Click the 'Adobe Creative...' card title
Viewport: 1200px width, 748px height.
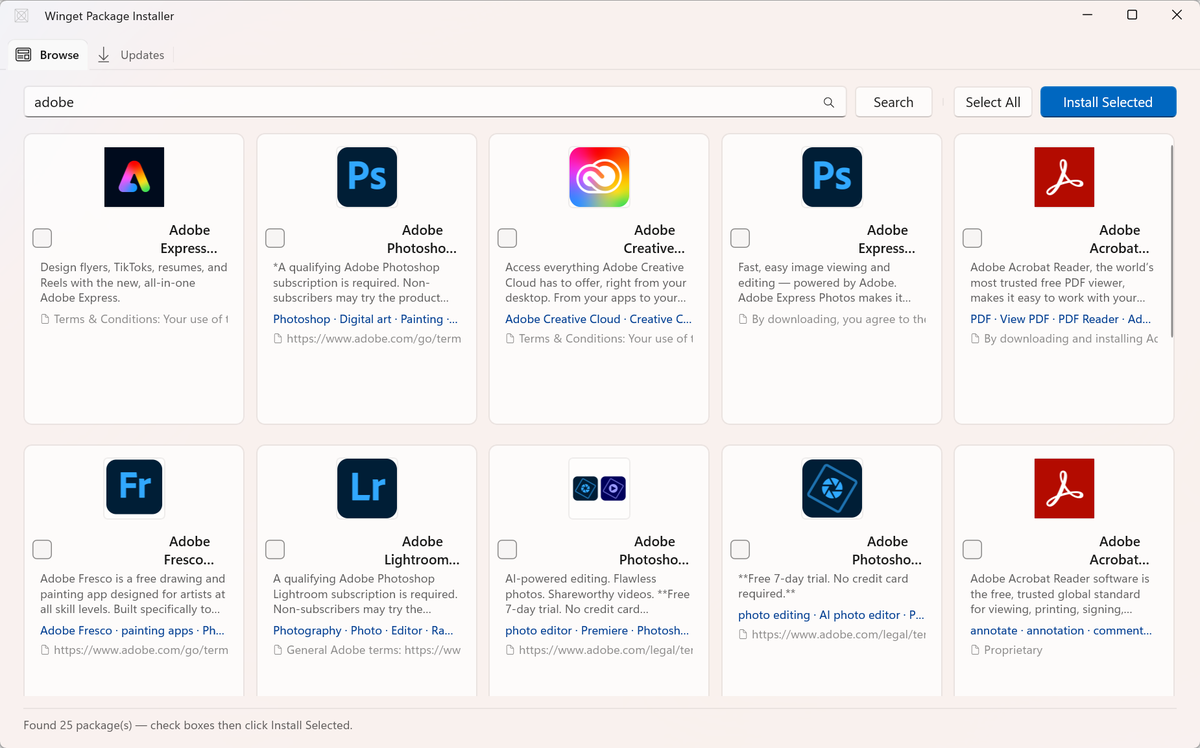pos(654,239)
